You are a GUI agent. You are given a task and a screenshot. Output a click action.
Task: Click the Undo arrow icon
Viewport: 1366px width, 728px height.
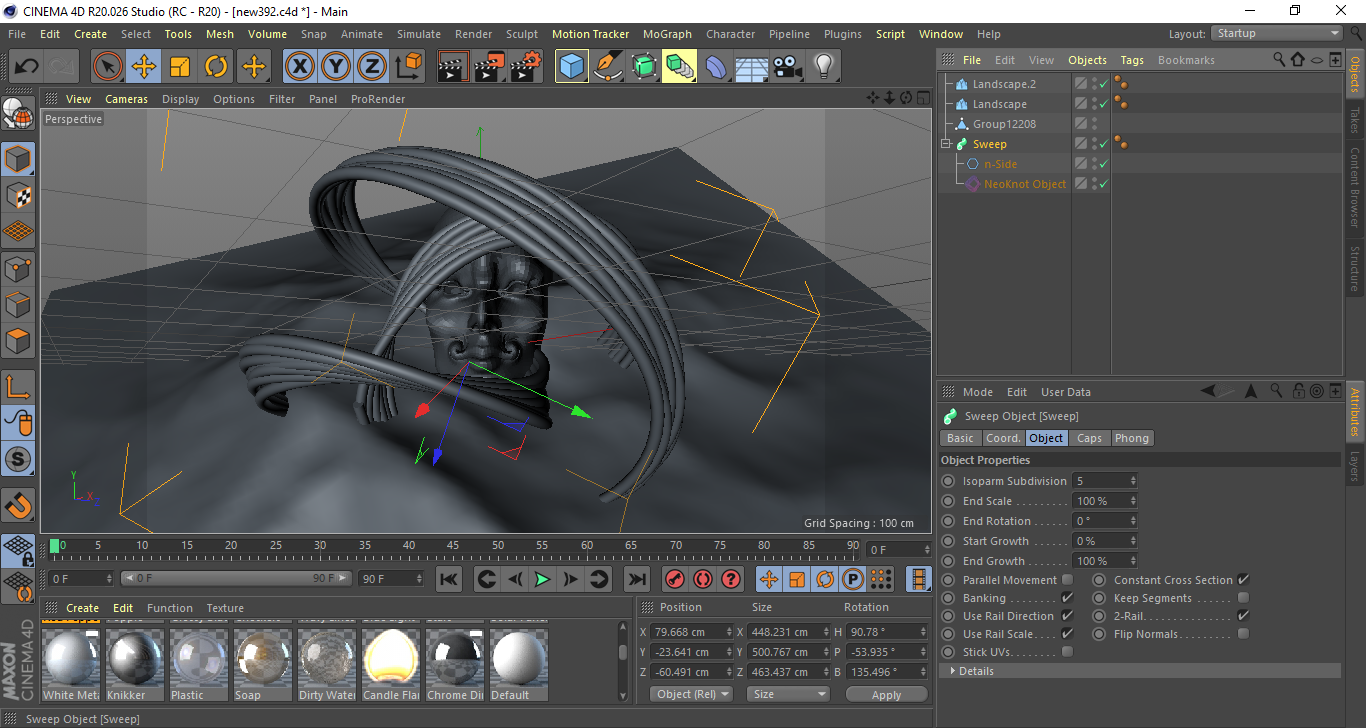[27, 67]
